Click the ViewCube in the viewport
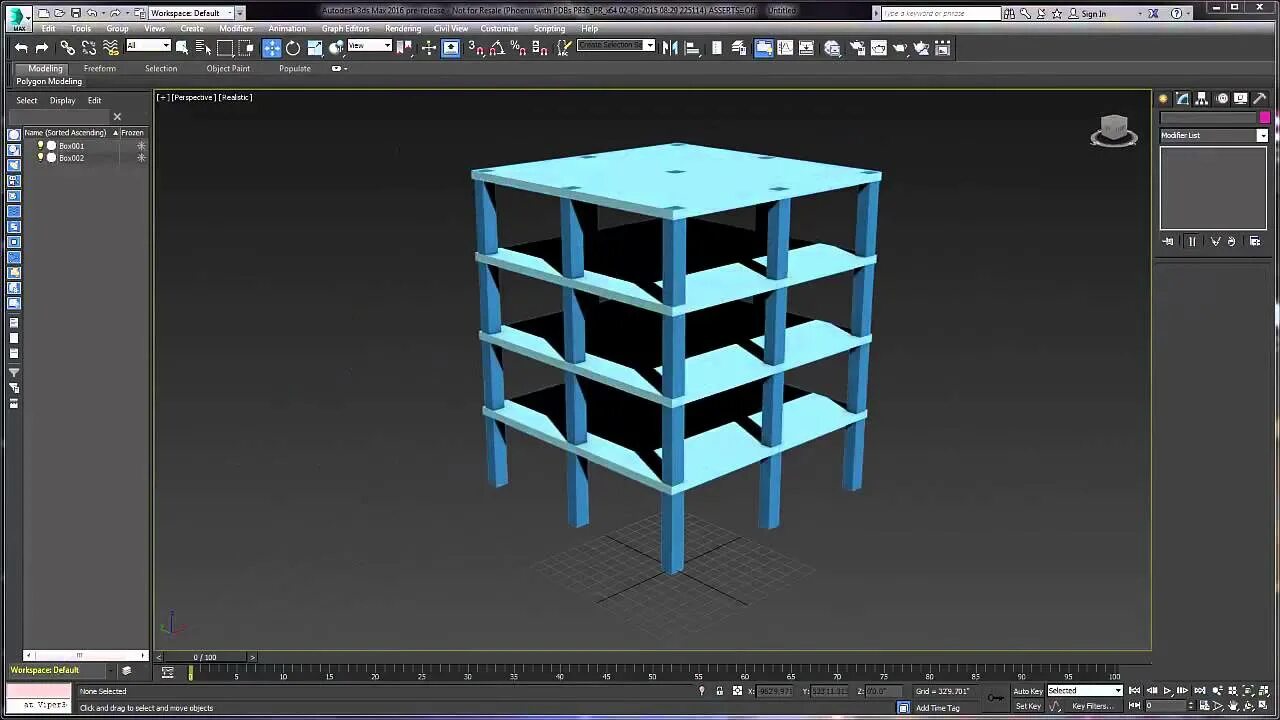The image size is (1280, 720). pyautogui.click(x=1114, y=131)
